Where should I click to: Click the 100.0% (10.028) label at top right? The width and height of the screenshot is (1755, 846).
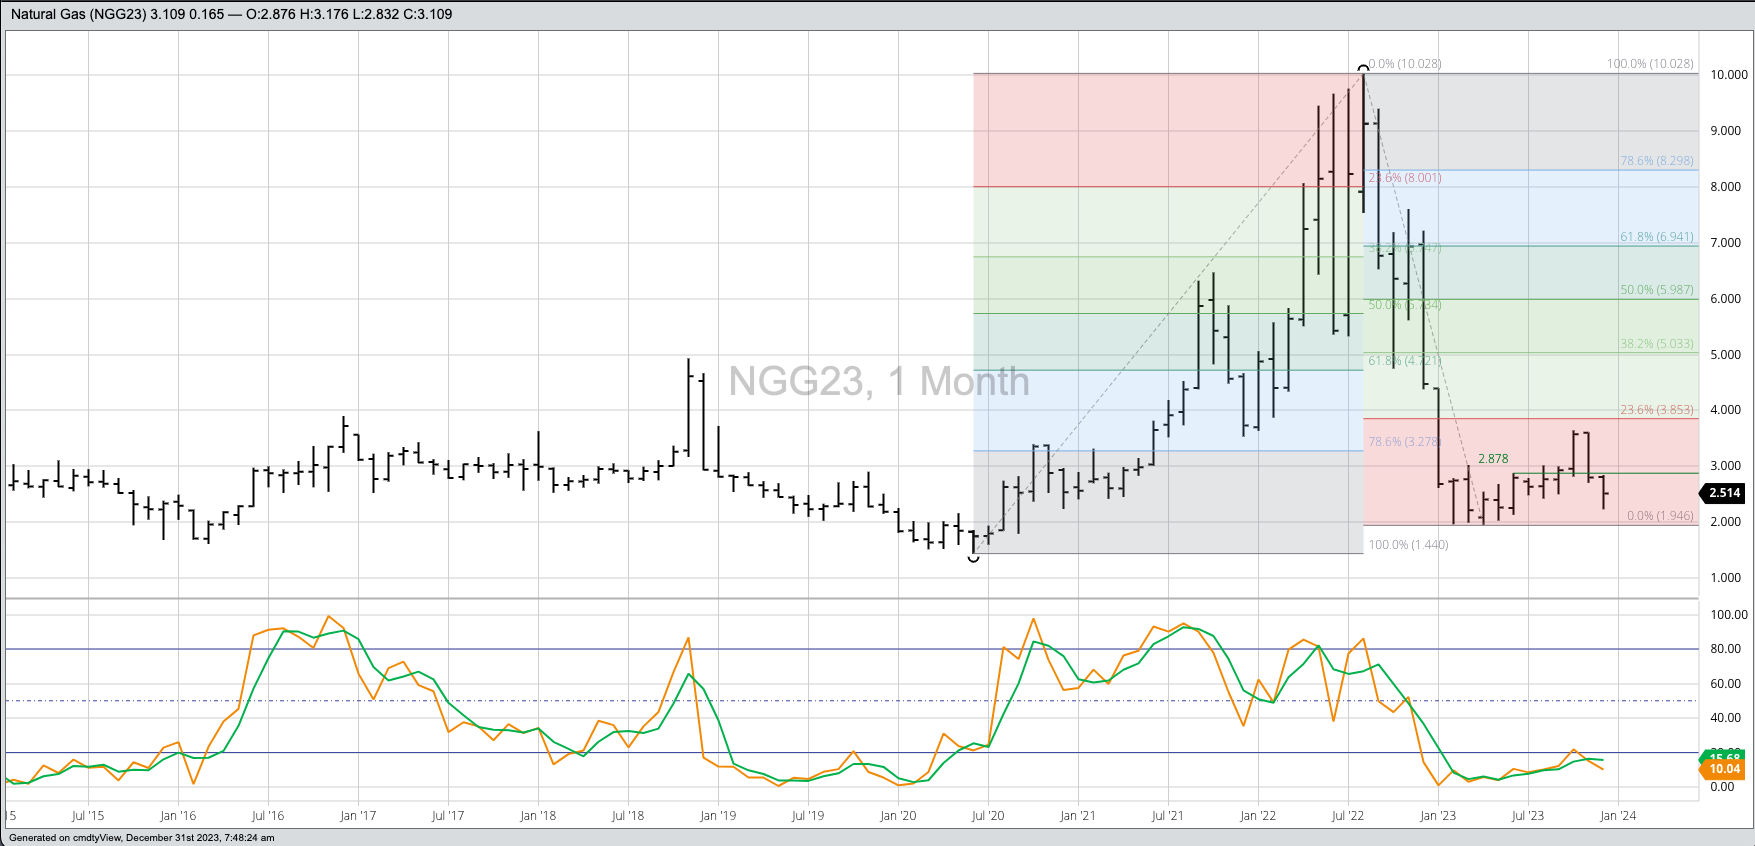point(1649,64)
